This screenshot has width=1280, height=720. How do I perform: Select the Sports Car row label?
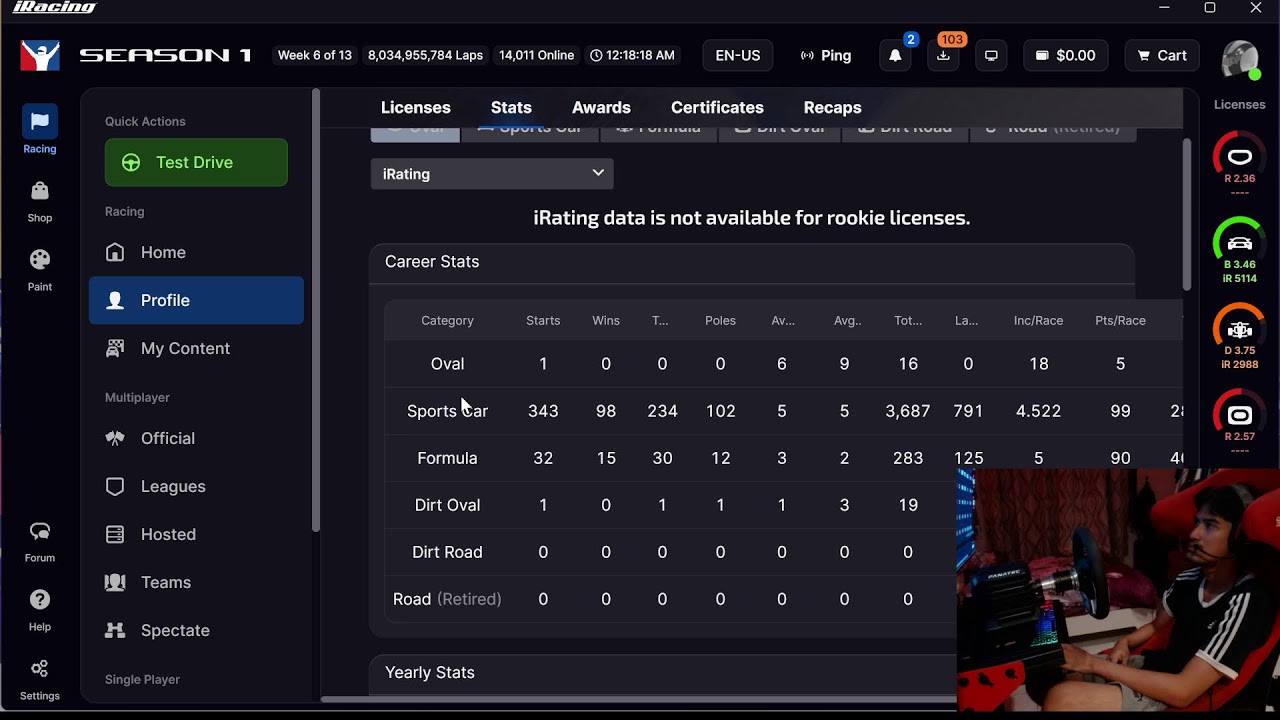pyautogui.click(x=447, y=411)
